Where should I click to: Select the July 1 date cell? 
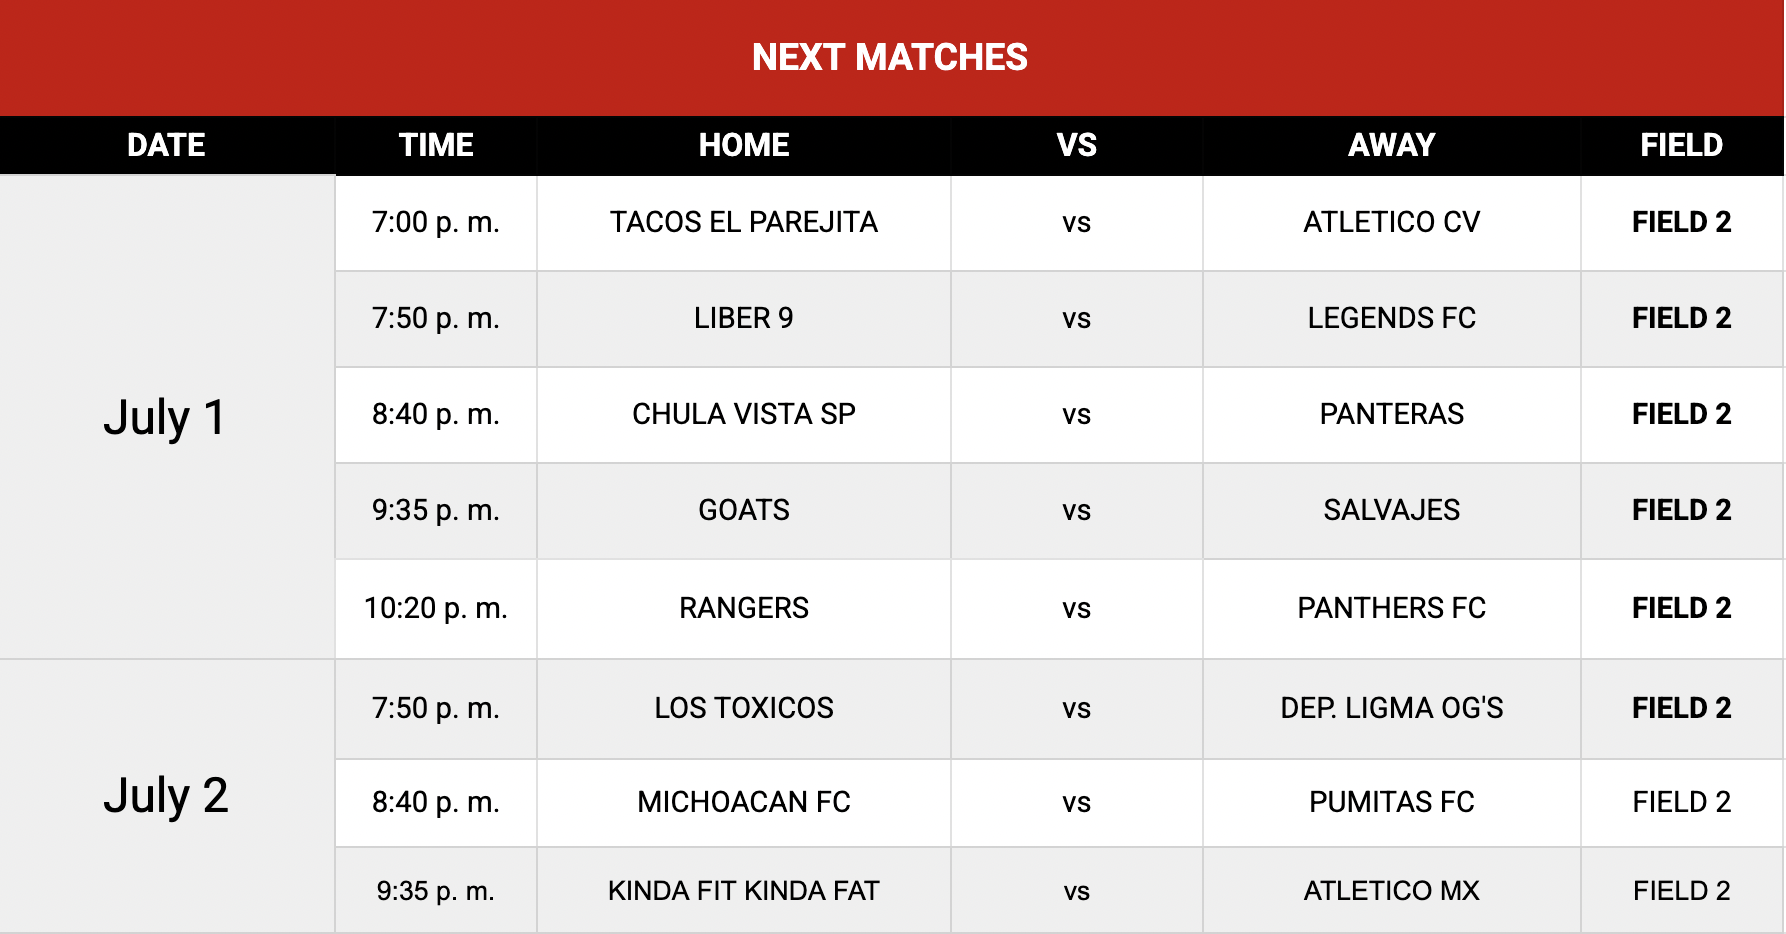167,417
